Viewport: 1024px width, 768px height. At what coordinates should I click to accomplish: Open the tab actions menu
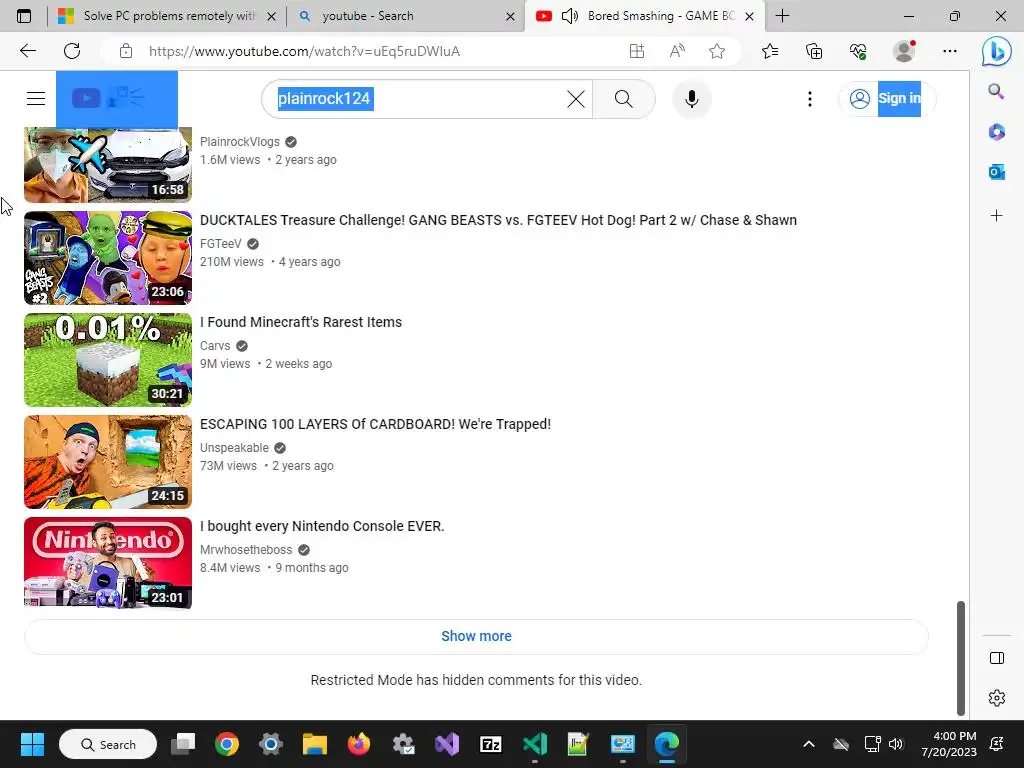pyautogui.click(x=24, y=16)
